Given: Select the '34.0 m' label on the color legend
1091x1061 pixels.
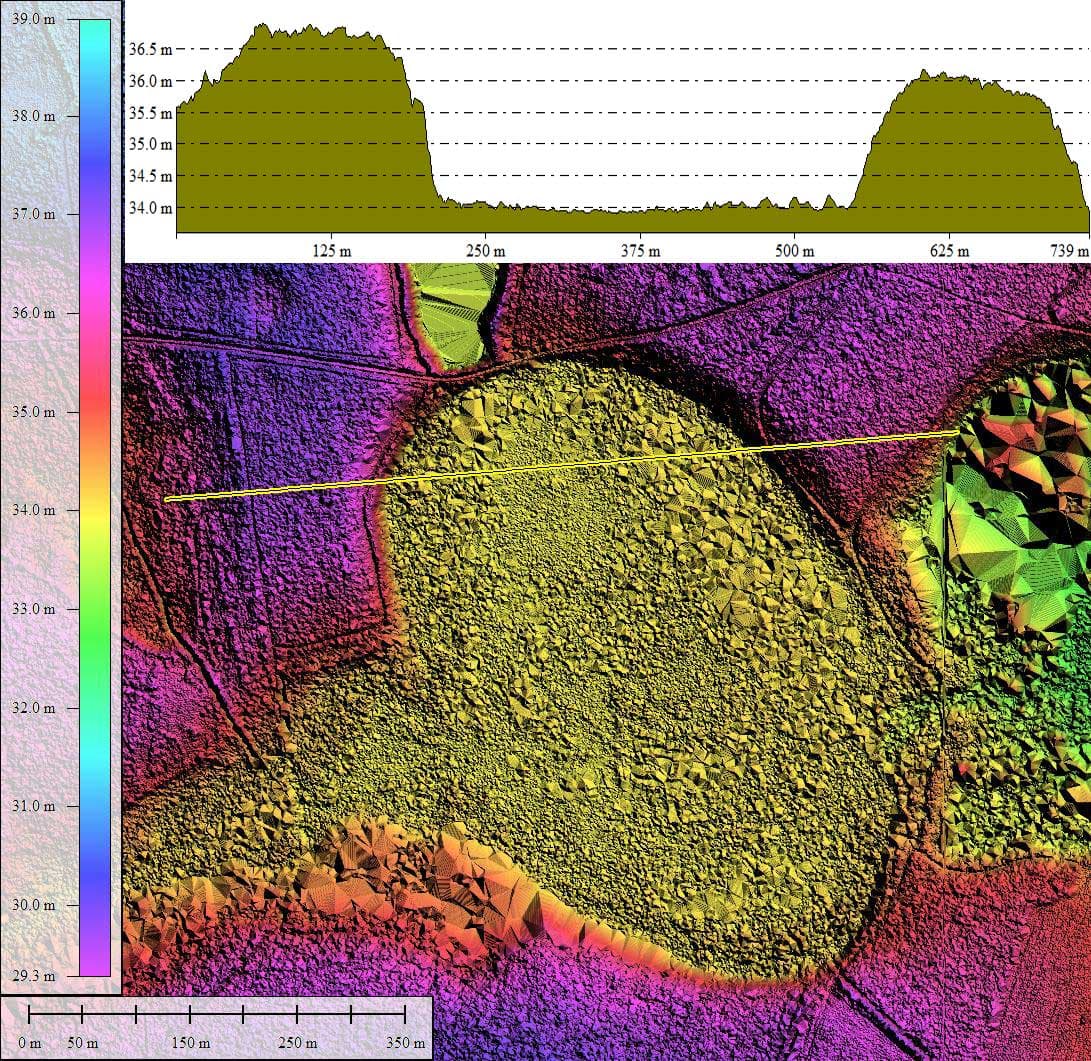Looking at the screenshot, I should click(x=33, y=510).
